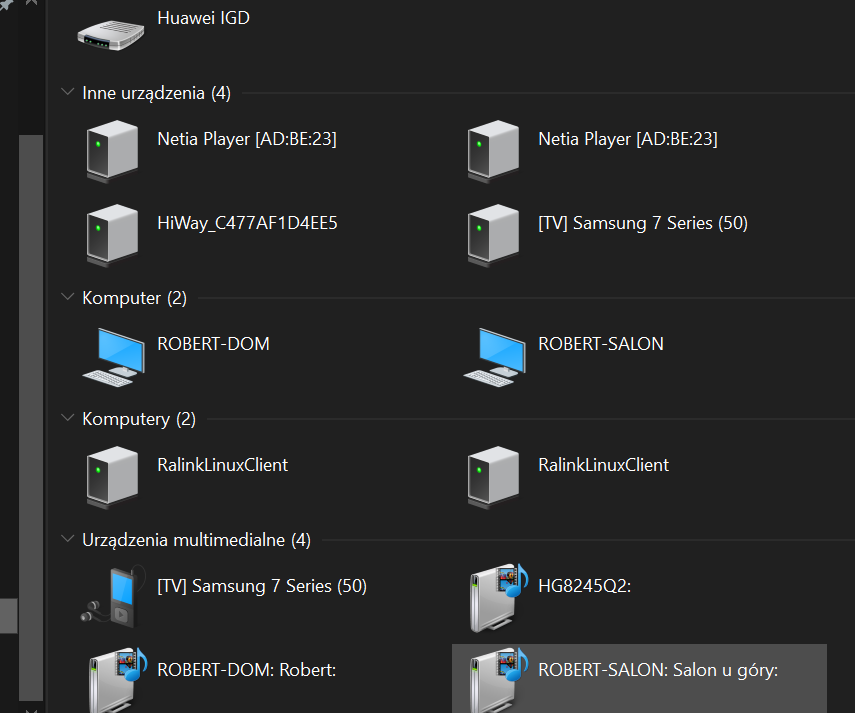This screenshot has height=713, width=855.
Task: Collapse the Urządzenia multimedialne group chevron
Action: point(68,539)
